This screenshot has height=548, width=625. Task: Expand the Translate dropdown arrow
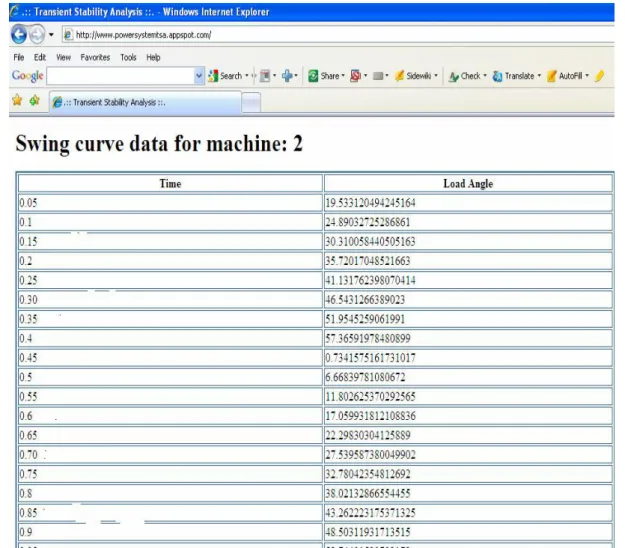click(x=539, y=75)
